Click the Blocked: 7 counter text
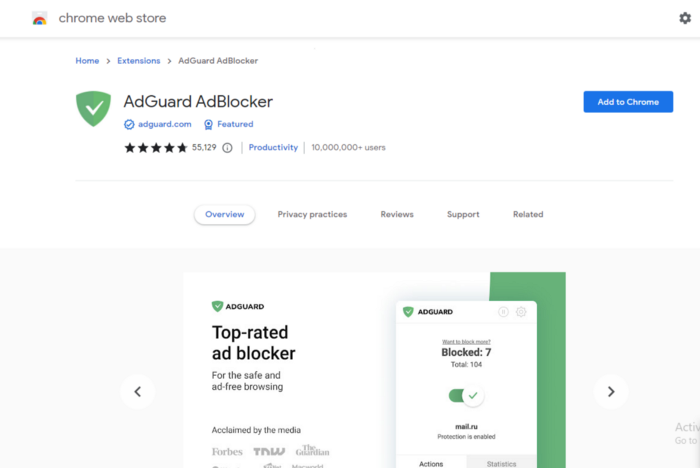 coord(466,352)
